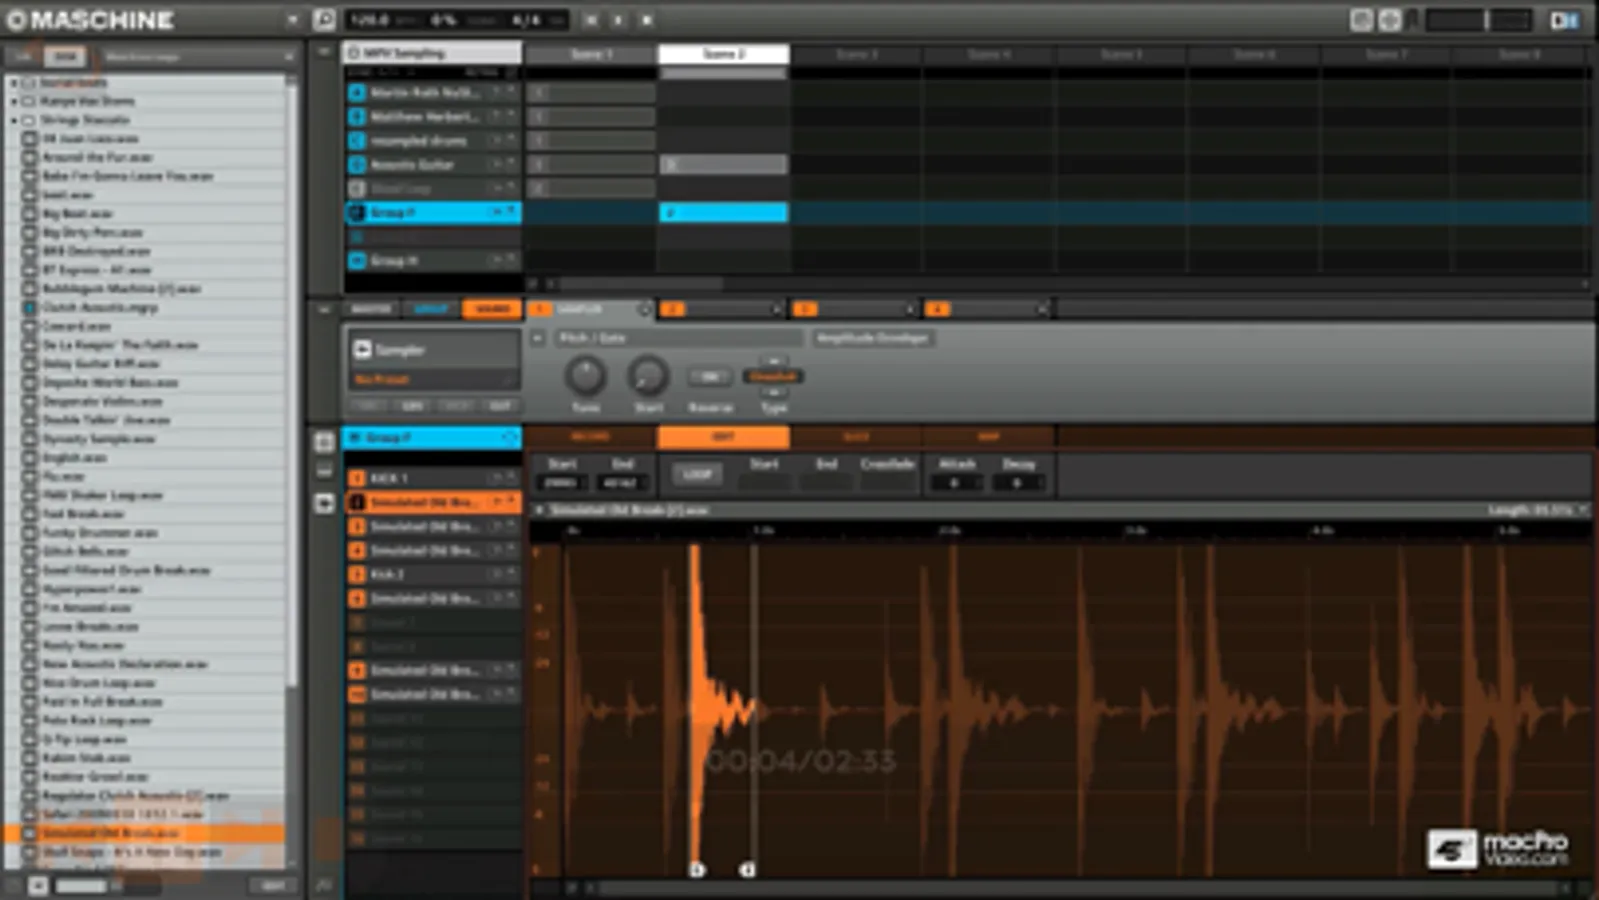Open the Scene 1 tab

point(591,54)
